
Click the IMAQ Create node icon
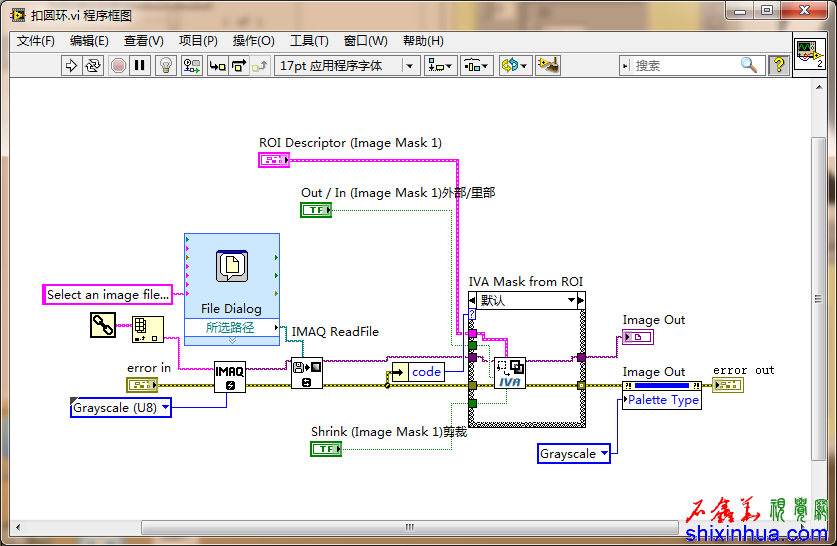click(229, 376)
